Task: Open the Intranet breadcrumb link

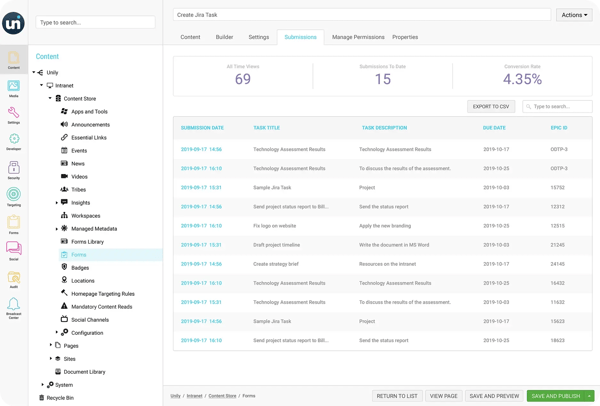Action: [x=194, y=396]
